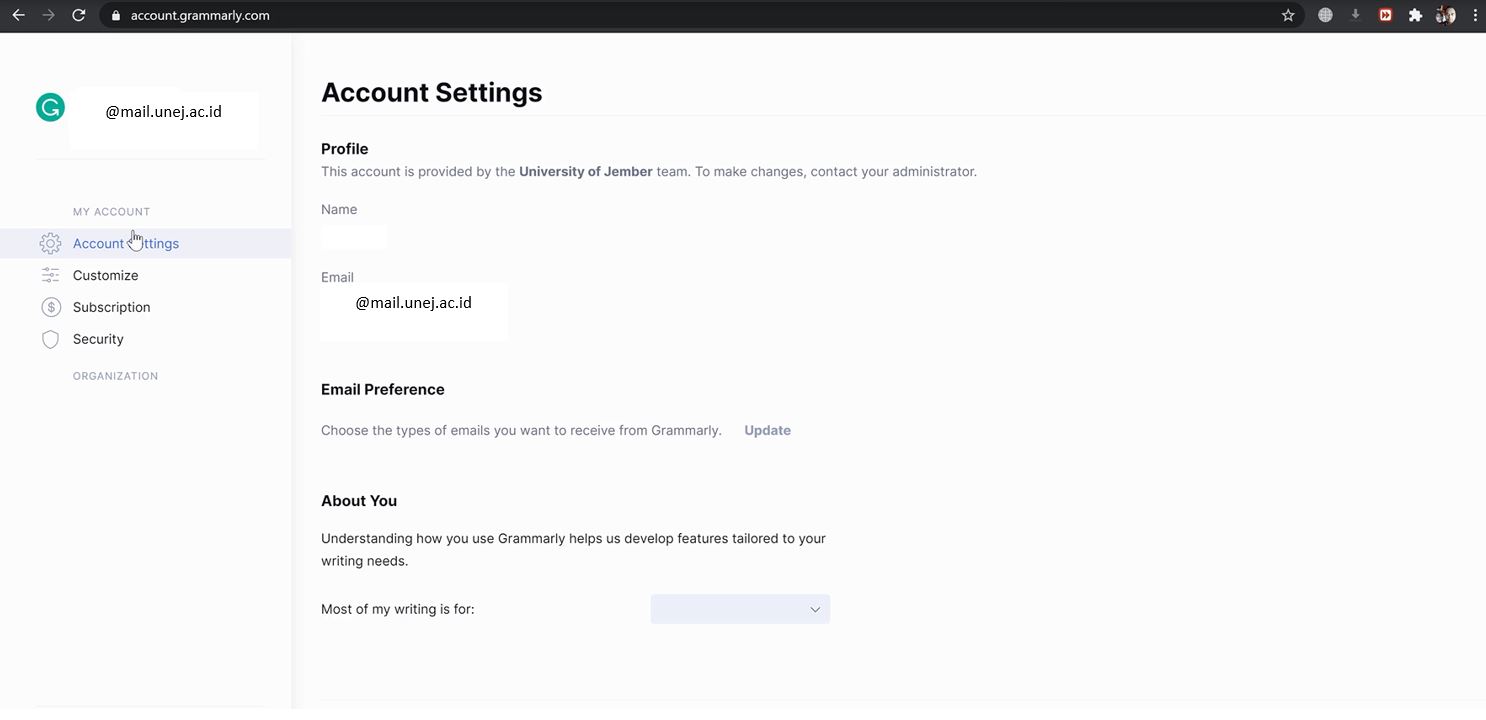
Task: Click the Grammarly logo in sidebar
Action: [x=50, y=107]
